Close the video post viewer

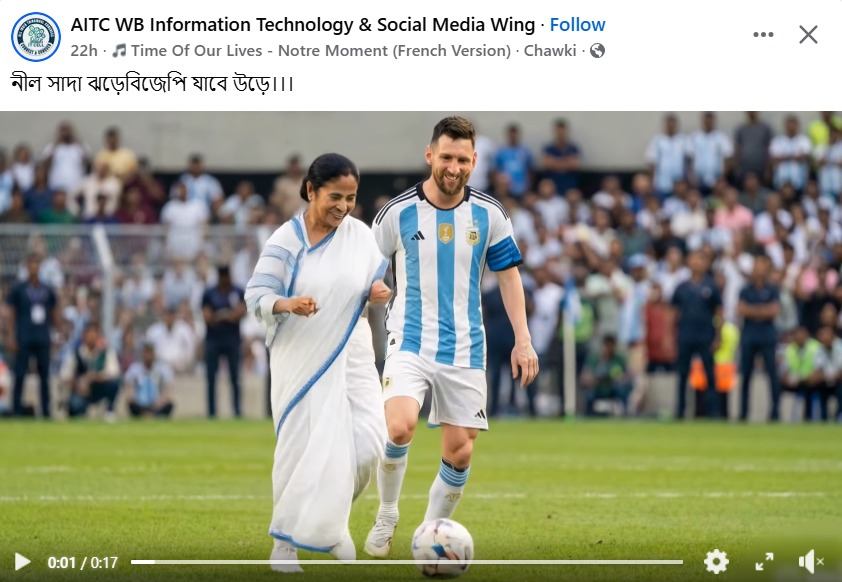(808, 35)
